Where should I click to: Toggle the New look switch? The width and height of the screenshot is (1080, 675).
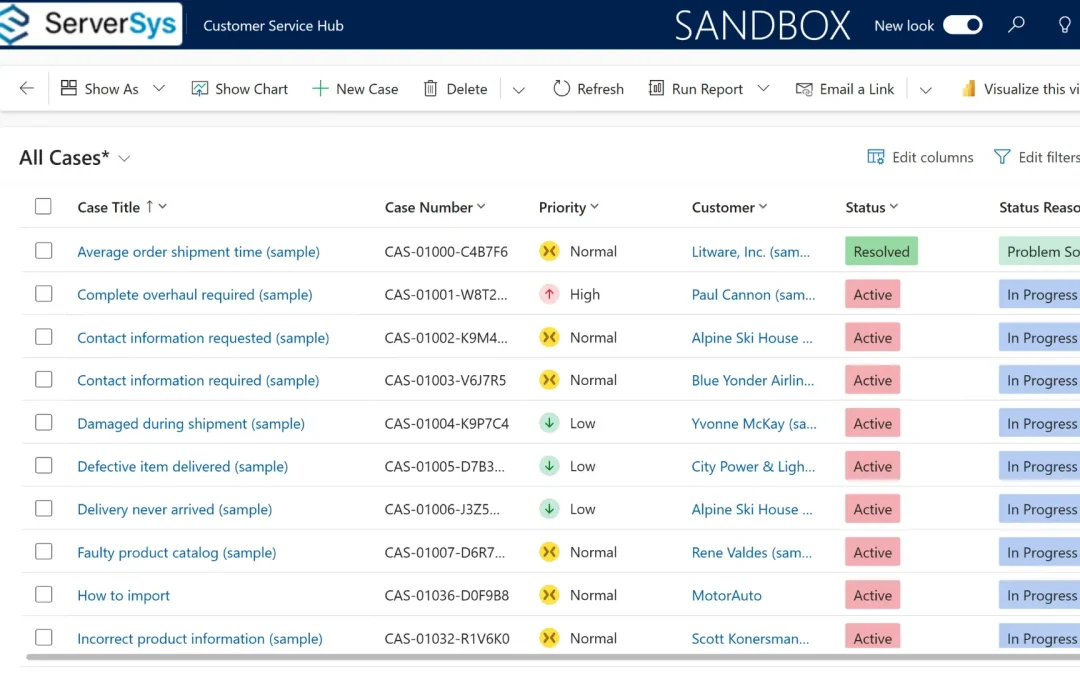pos(962,25)
